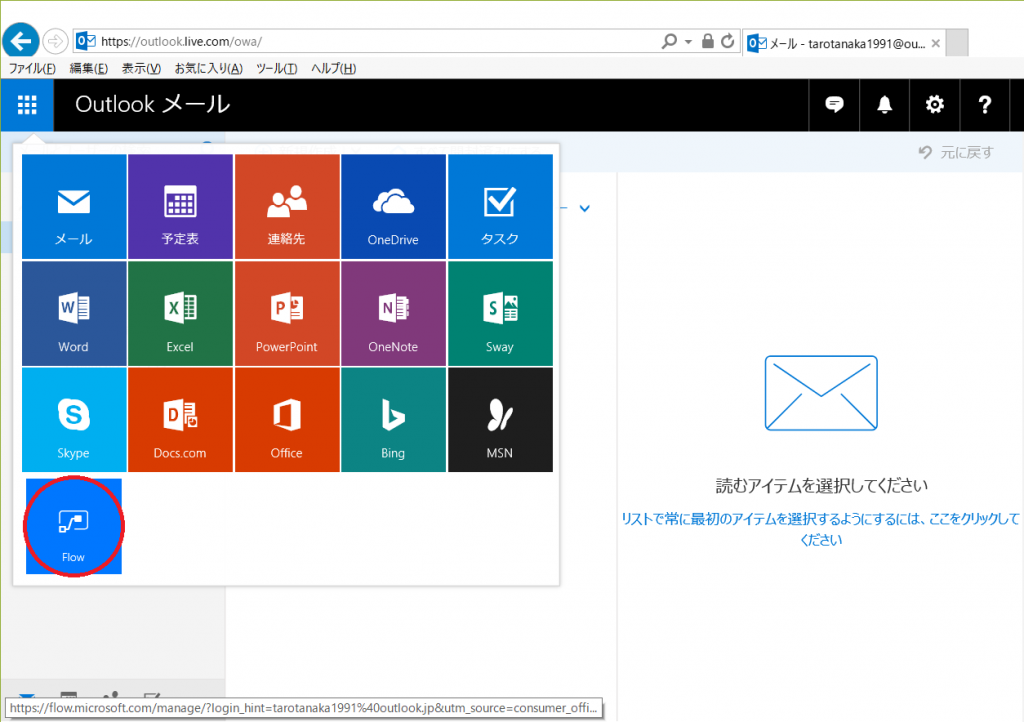Show notifications bell

coord(884,104)
